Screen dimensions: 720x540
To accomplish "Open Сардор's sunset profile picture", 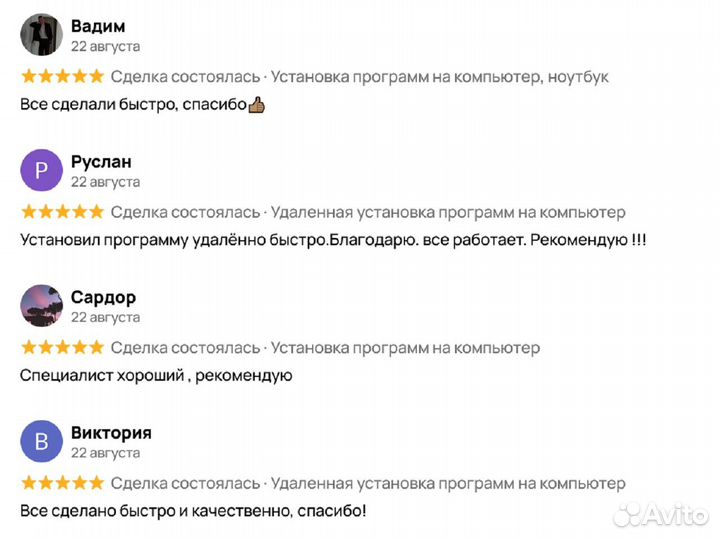I will coord(42,306).
